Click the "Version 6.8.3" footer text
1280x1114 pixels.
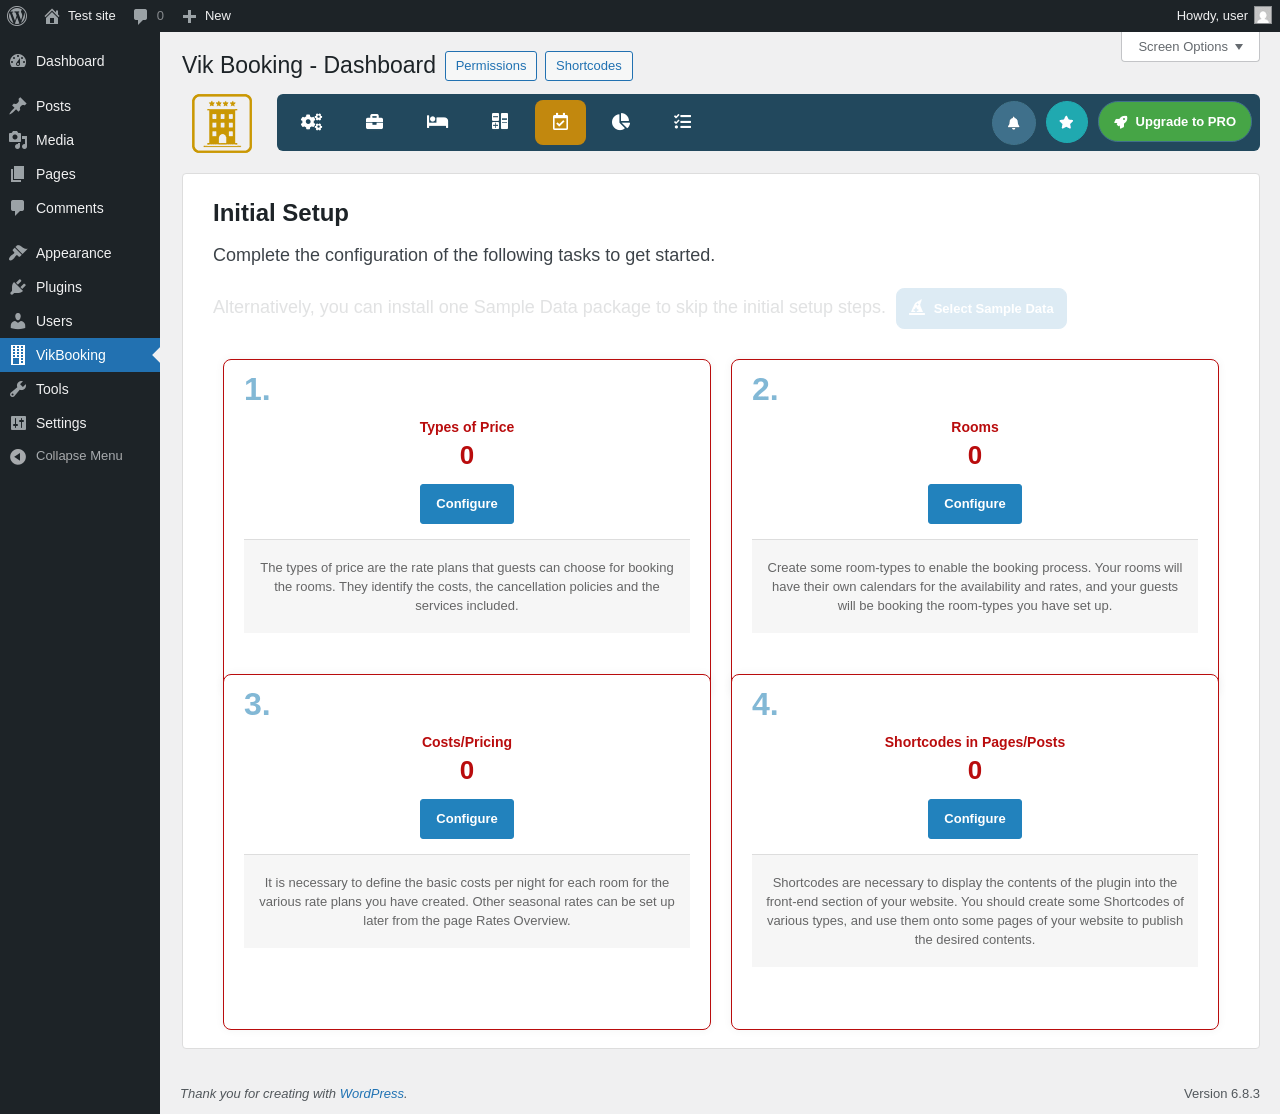pos(1222,1094)
